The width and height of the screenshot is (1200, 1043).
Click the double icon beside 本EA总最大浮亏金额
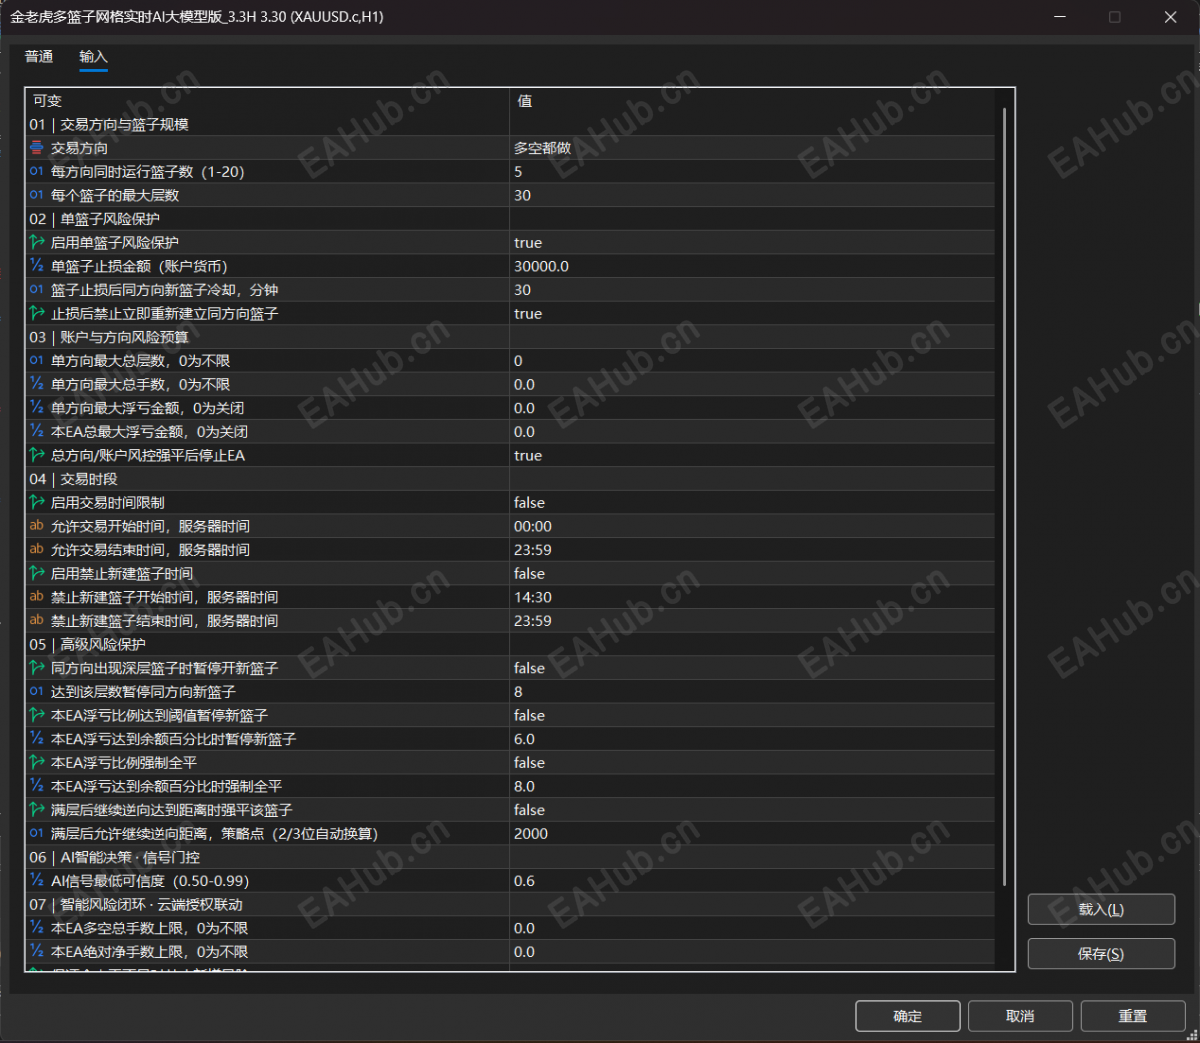click(x=37, y=432)
